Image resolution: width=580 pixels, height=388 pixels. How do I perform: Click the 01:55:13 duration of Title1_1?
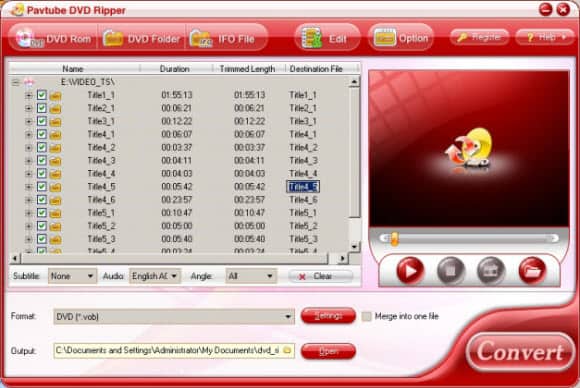pyautogui.click(x=177, y=95)
